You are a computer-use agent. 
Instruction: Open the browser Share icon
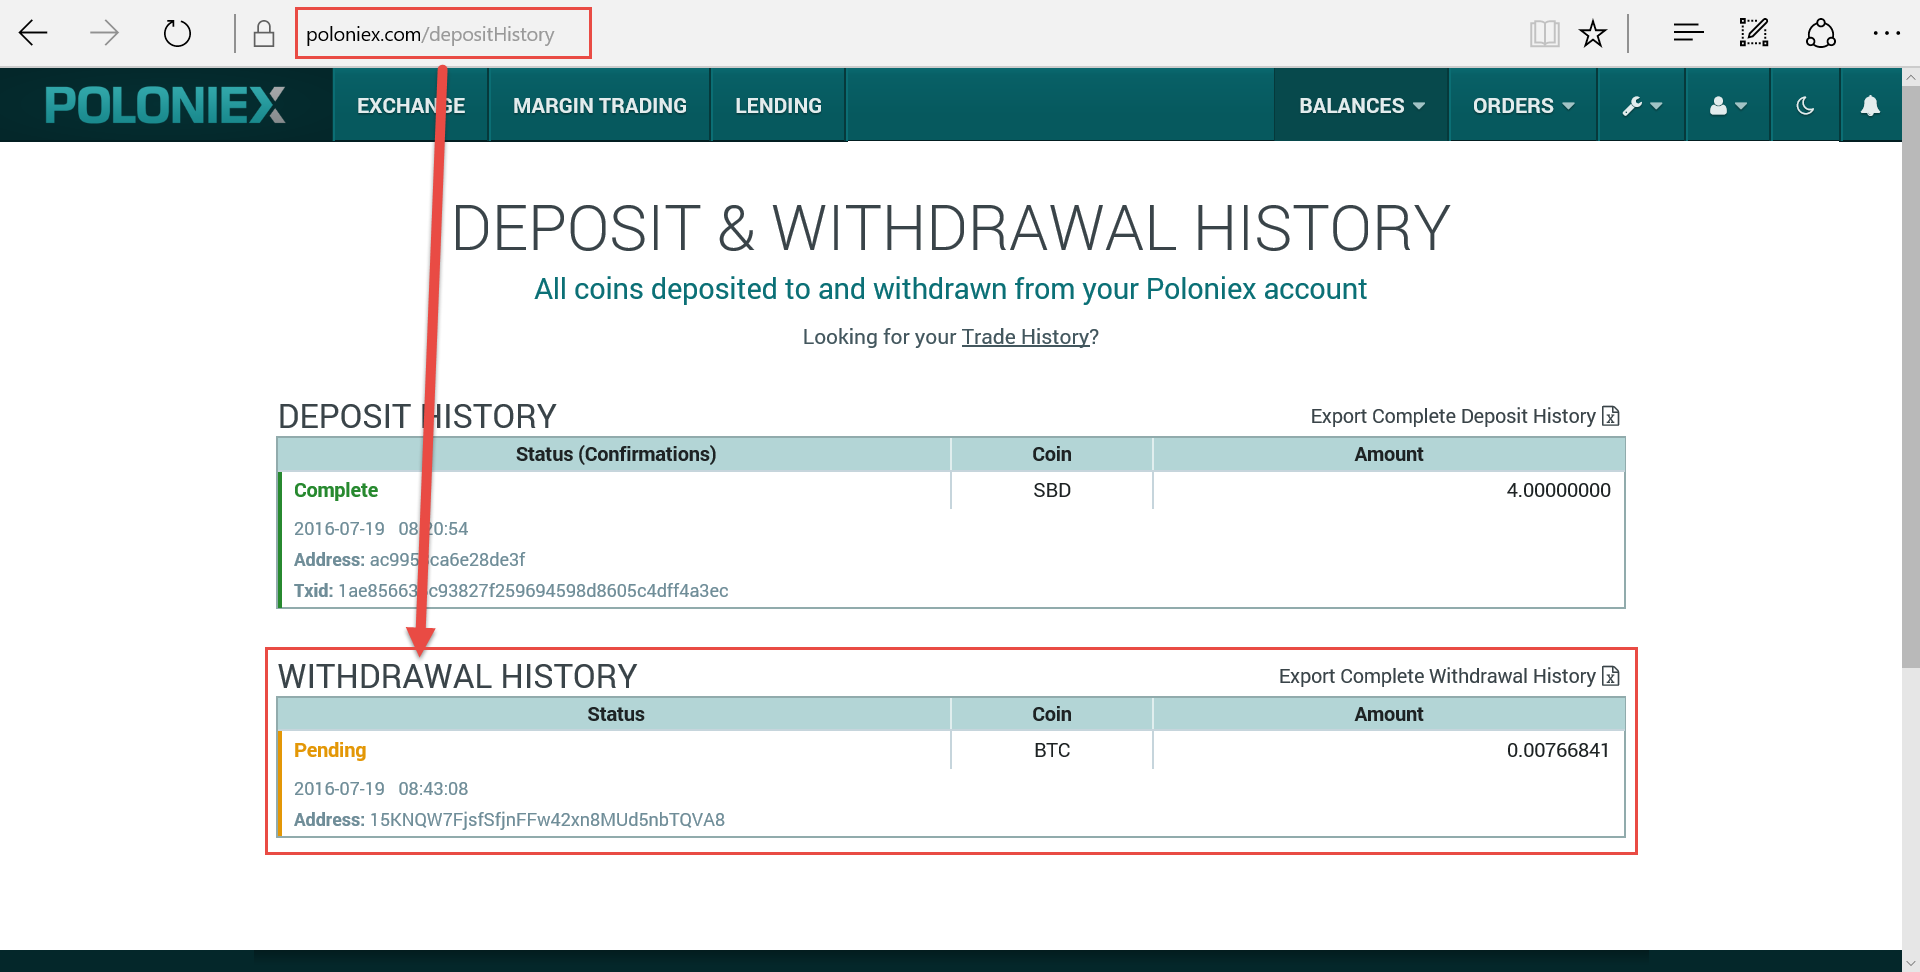[x=1820, y=33]
